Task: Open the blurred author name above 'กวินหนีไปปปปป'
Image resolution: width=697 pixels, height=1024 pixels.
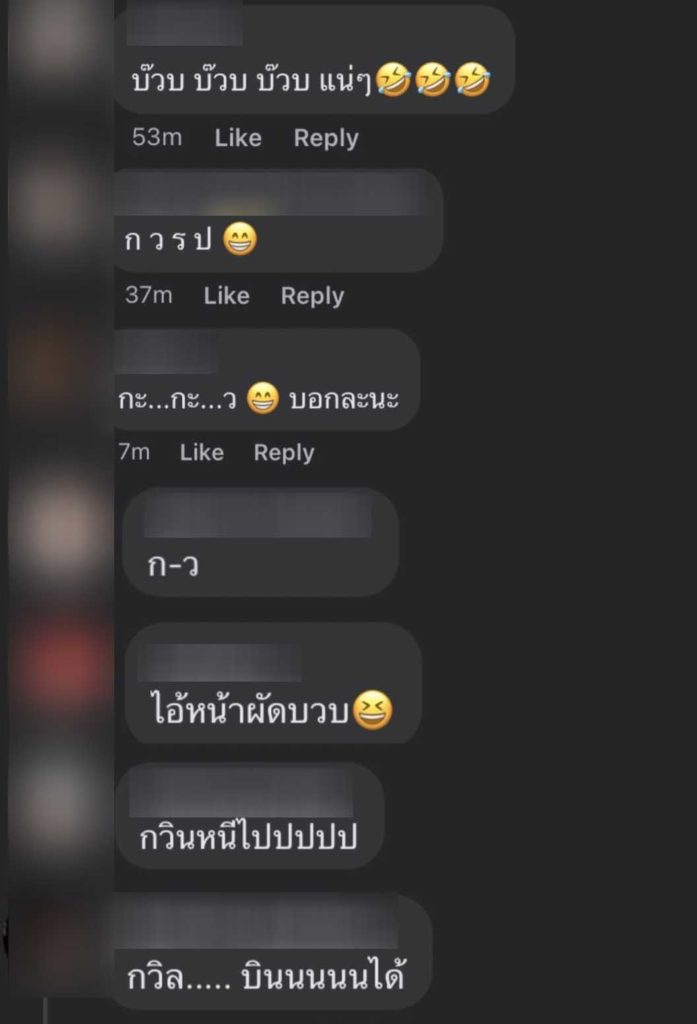Action: [241, 794]
